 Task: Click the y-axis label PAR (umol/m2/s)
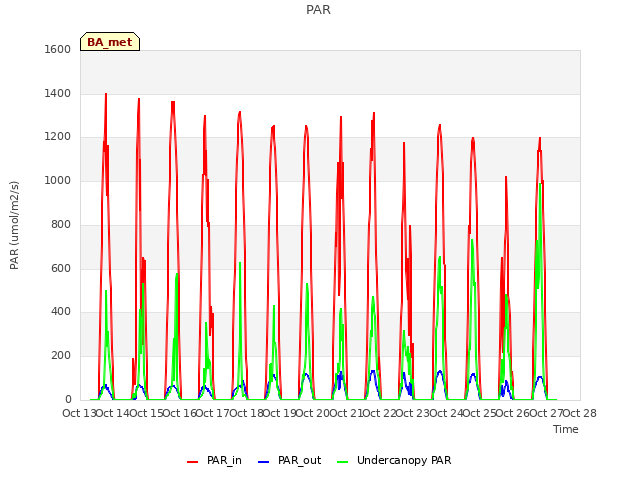14,225
